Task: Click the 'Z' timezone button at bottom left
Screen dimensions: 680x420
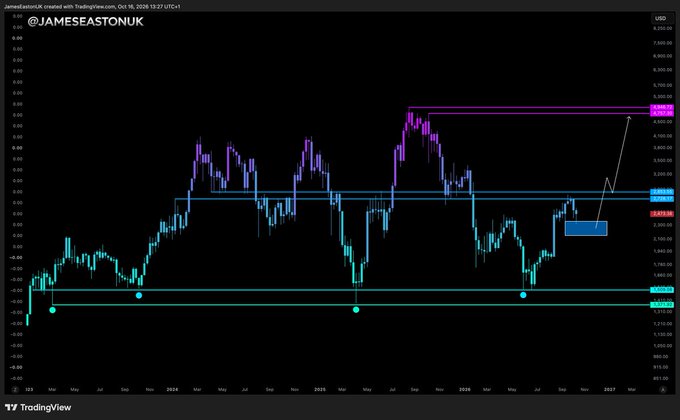Action: [x=15, y=390]
